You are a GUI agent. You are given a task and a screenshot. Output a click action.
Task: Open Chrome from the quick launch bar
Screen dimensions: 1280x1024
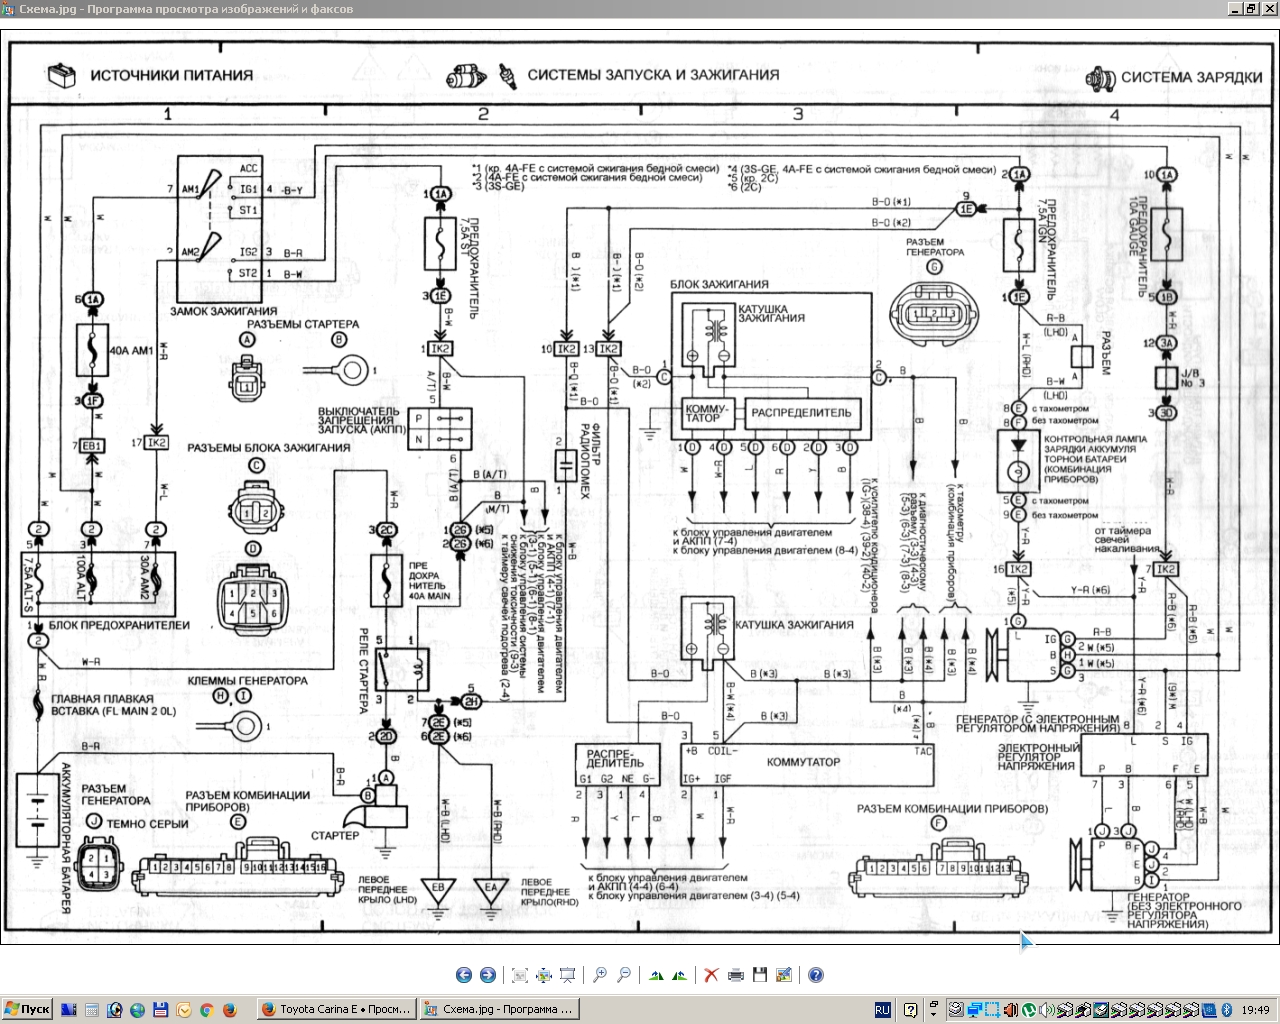point(206,1010)
